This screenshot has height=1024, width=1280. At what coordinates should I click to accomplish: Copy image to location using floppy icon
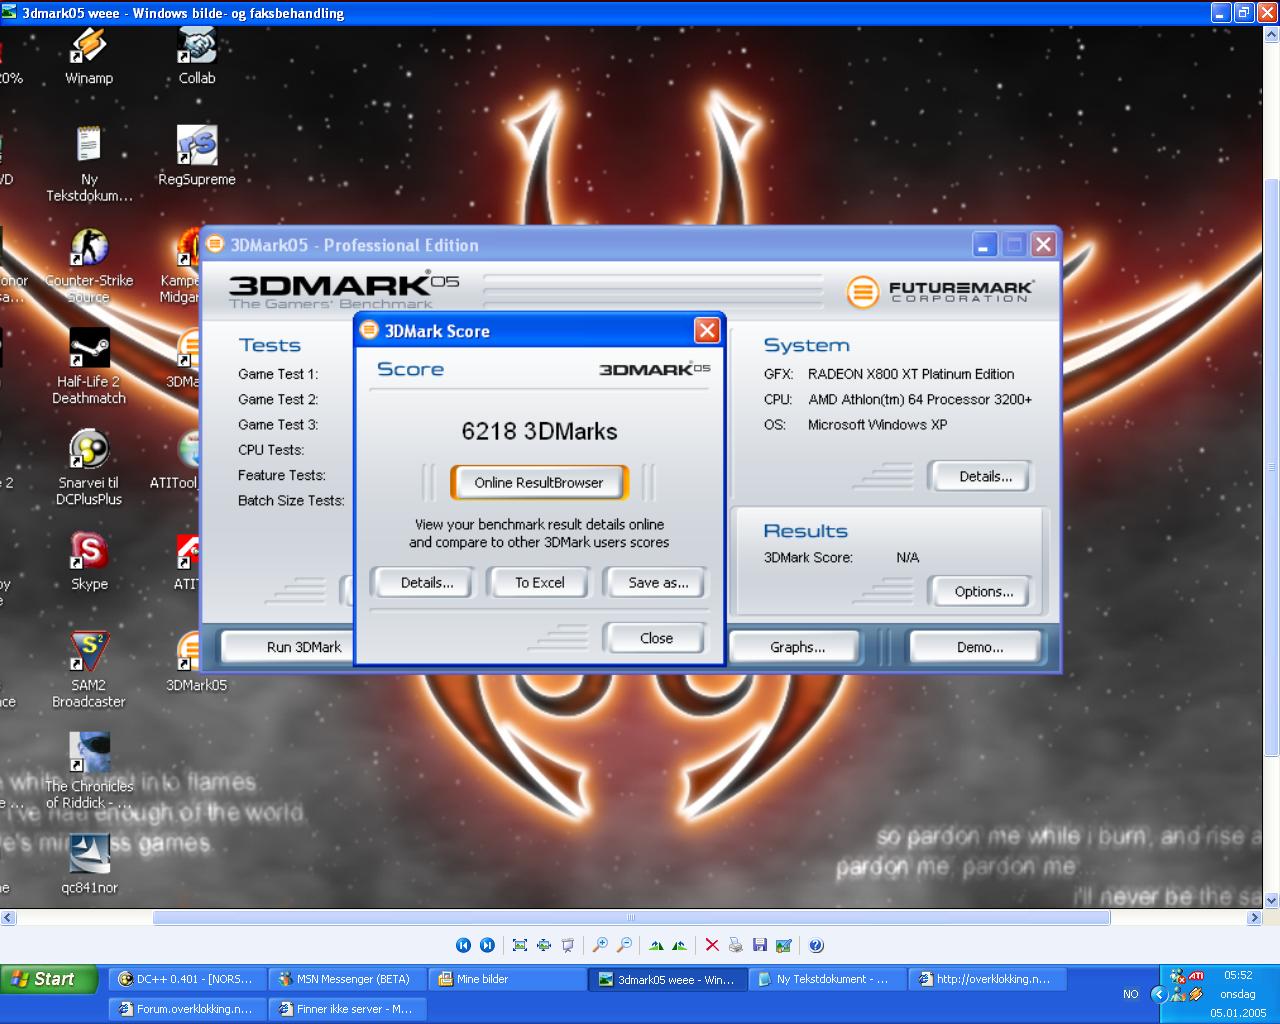(760, 945)
